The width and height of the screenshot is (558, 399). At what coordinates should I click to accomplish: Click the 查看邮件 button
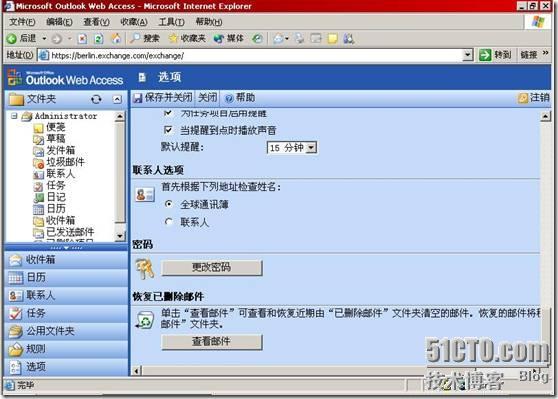coord(212,342)
